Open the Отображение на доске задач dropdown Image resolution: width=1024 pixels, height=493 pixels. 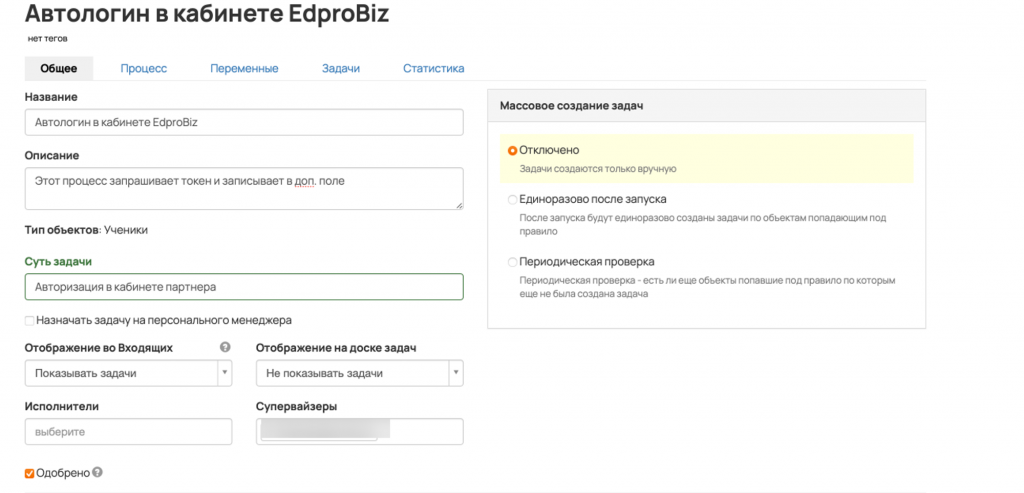[360, 374]
